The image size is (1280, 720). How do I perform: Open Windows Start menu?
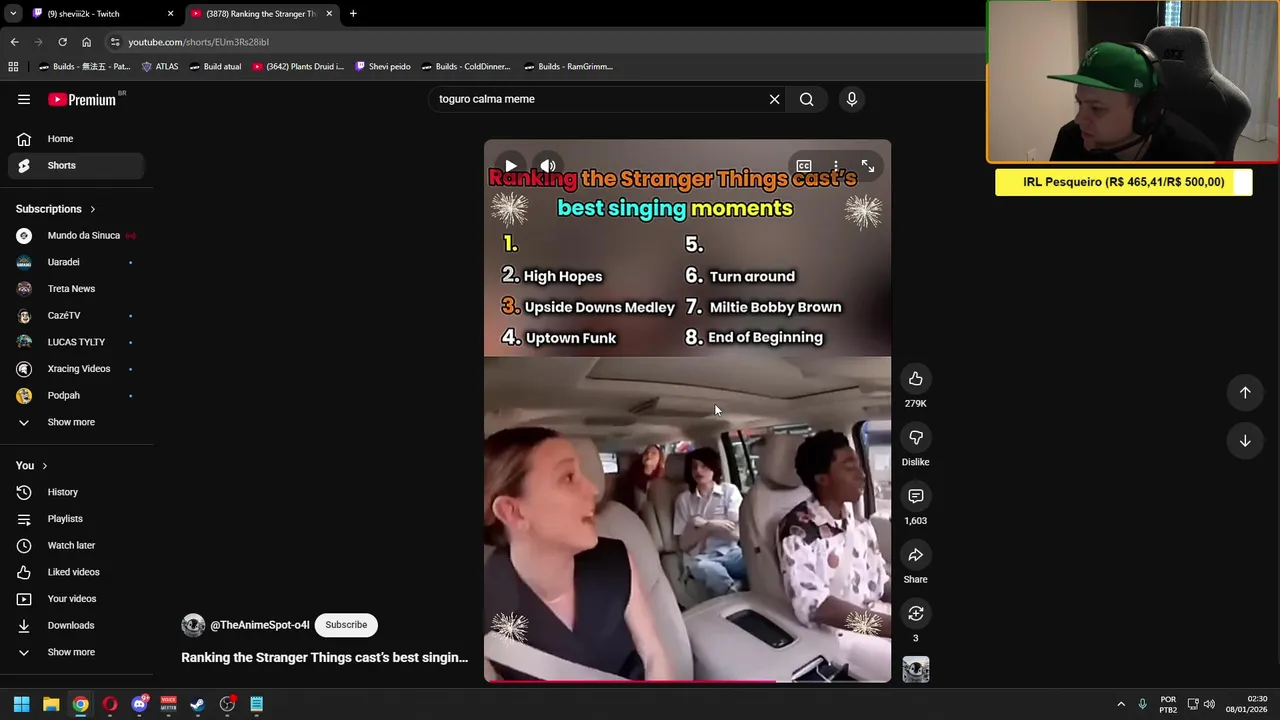(x=21, y=704)
